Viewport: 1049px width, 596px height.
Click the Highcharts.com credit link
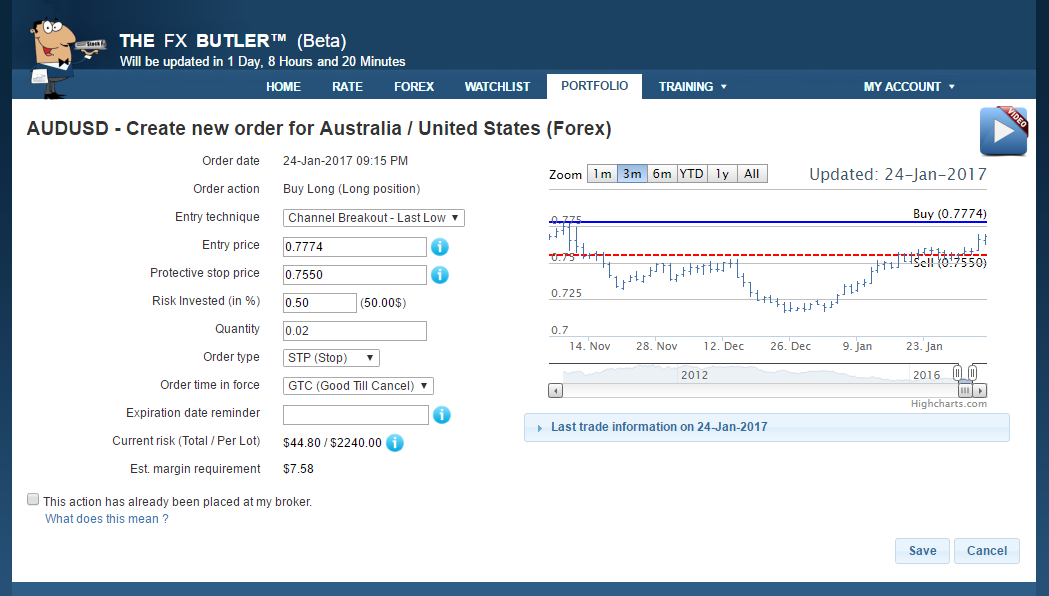(949, 404)
